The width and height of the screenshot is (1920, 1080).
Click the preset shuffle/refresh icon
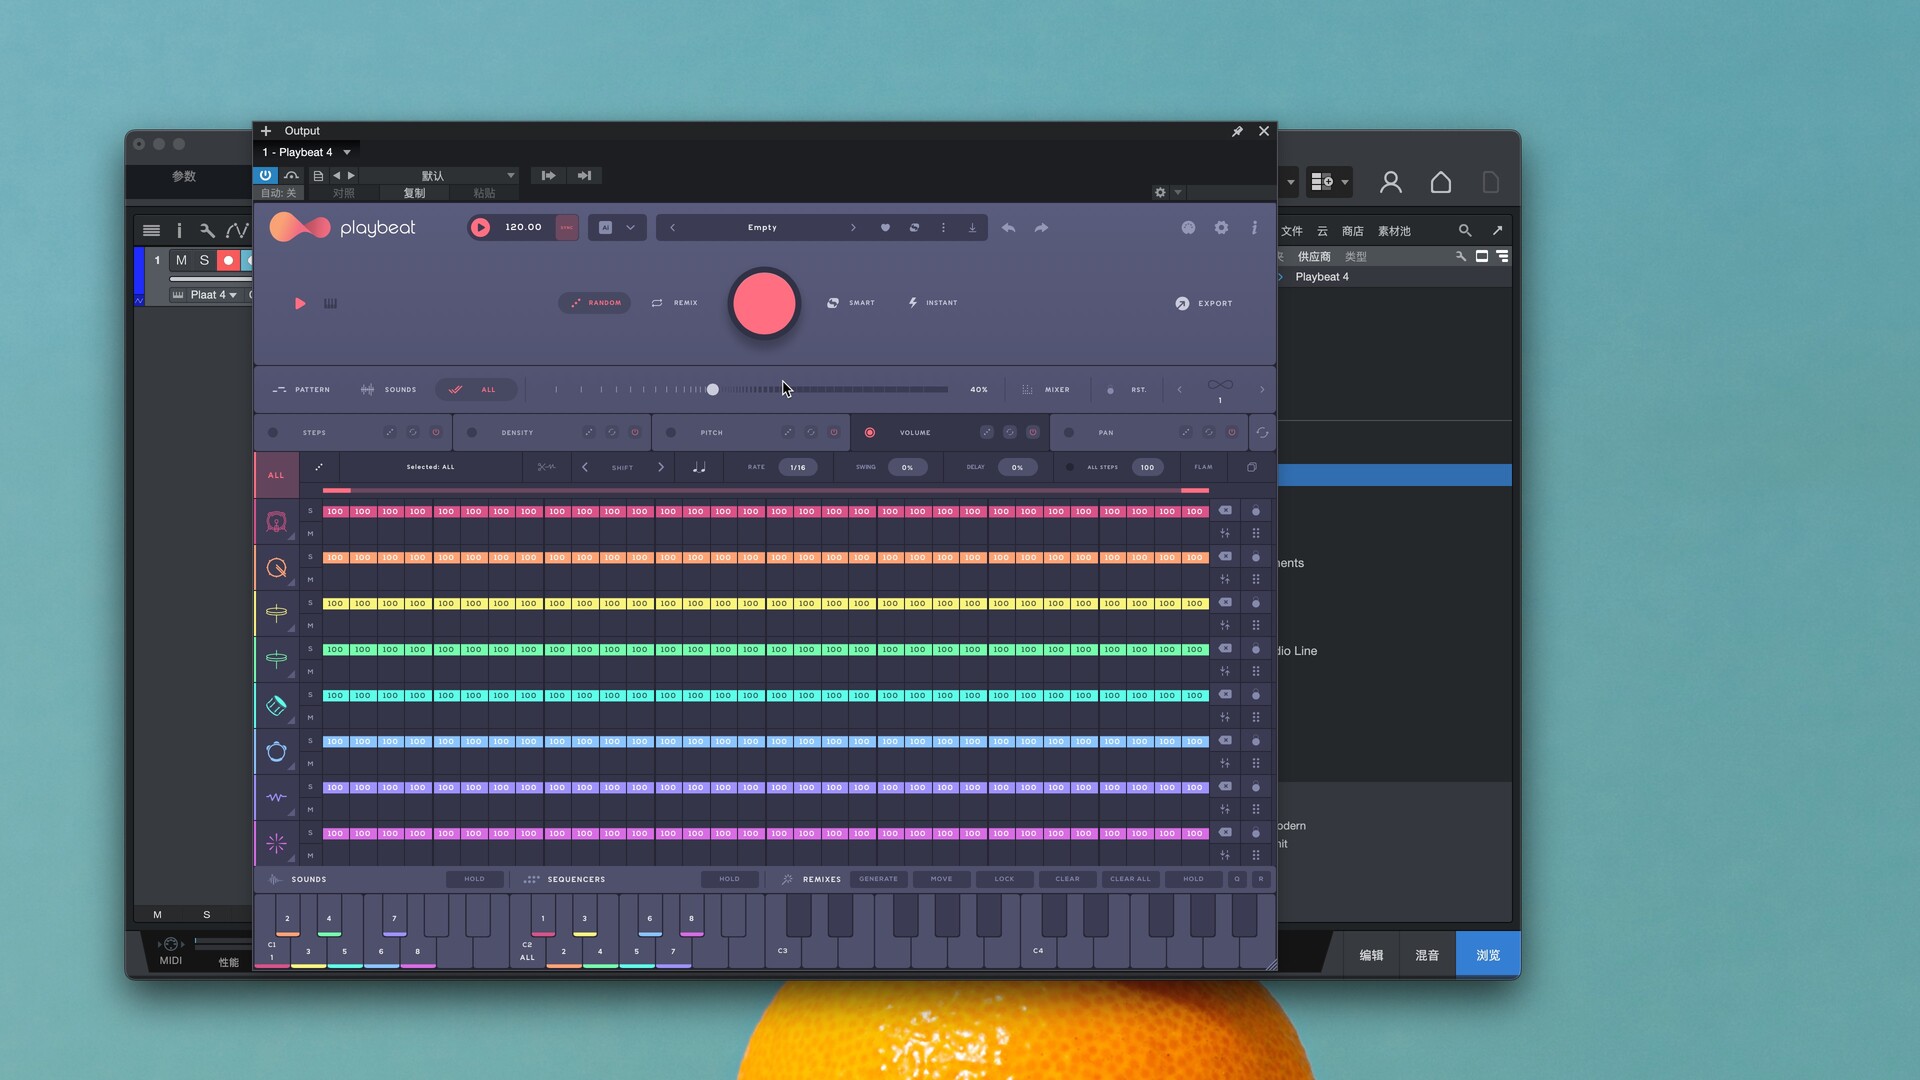(914, 228)
